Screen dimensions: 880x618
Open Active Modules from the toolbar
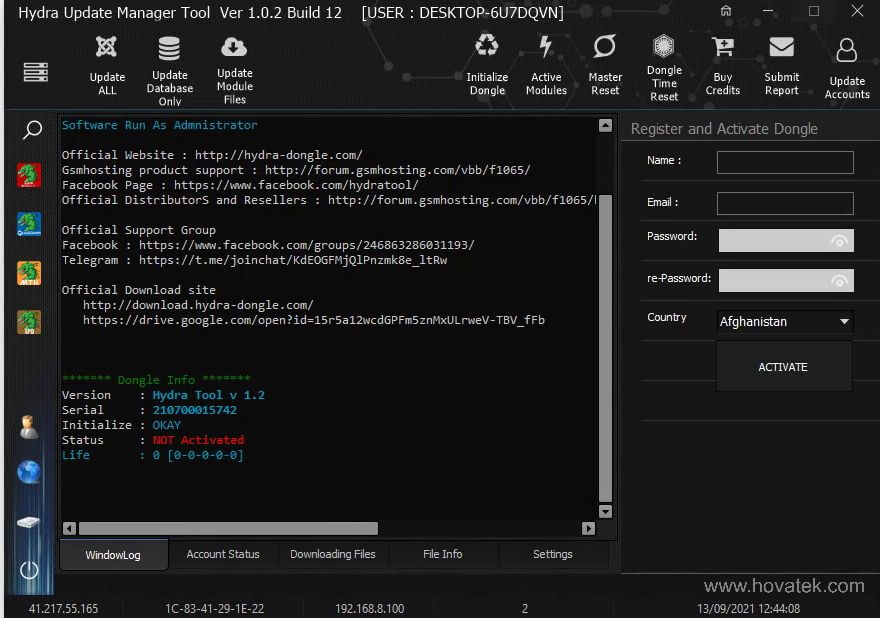pos(546,46)
